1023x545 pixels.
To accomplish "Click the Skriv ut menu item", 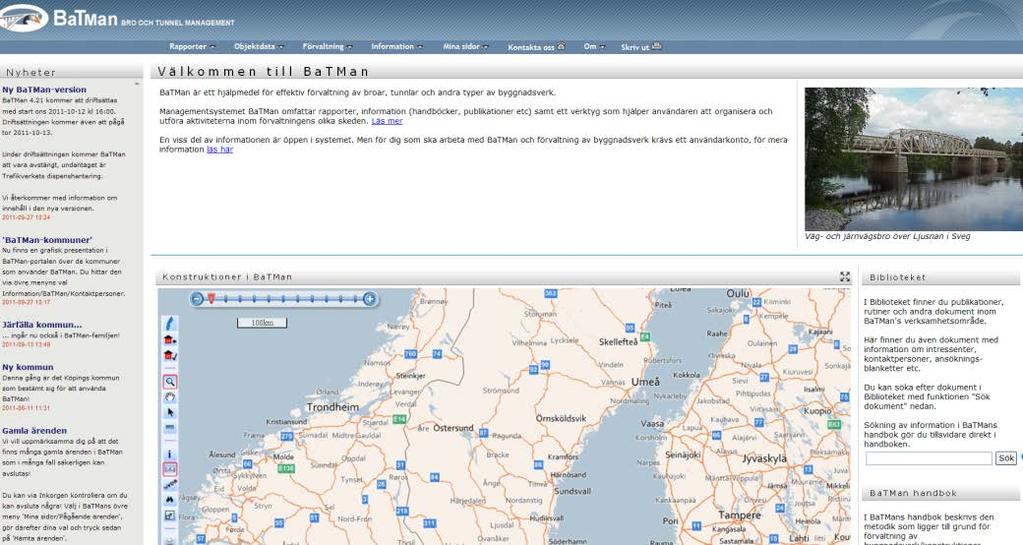I will (x=635, y=47).
